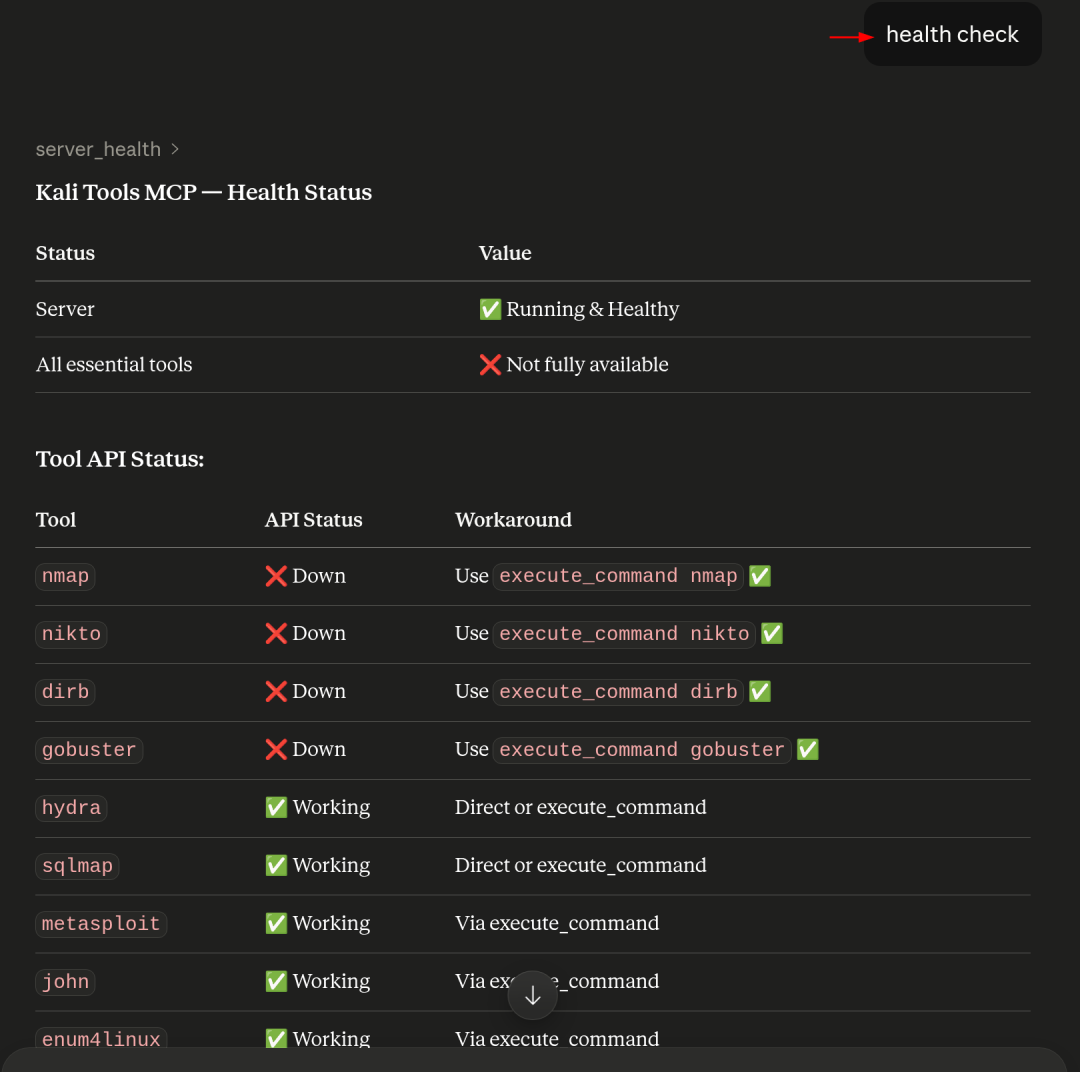
Task: Click the 'execute_command dirb' code snippet
Action: click(x=618, y=692)
